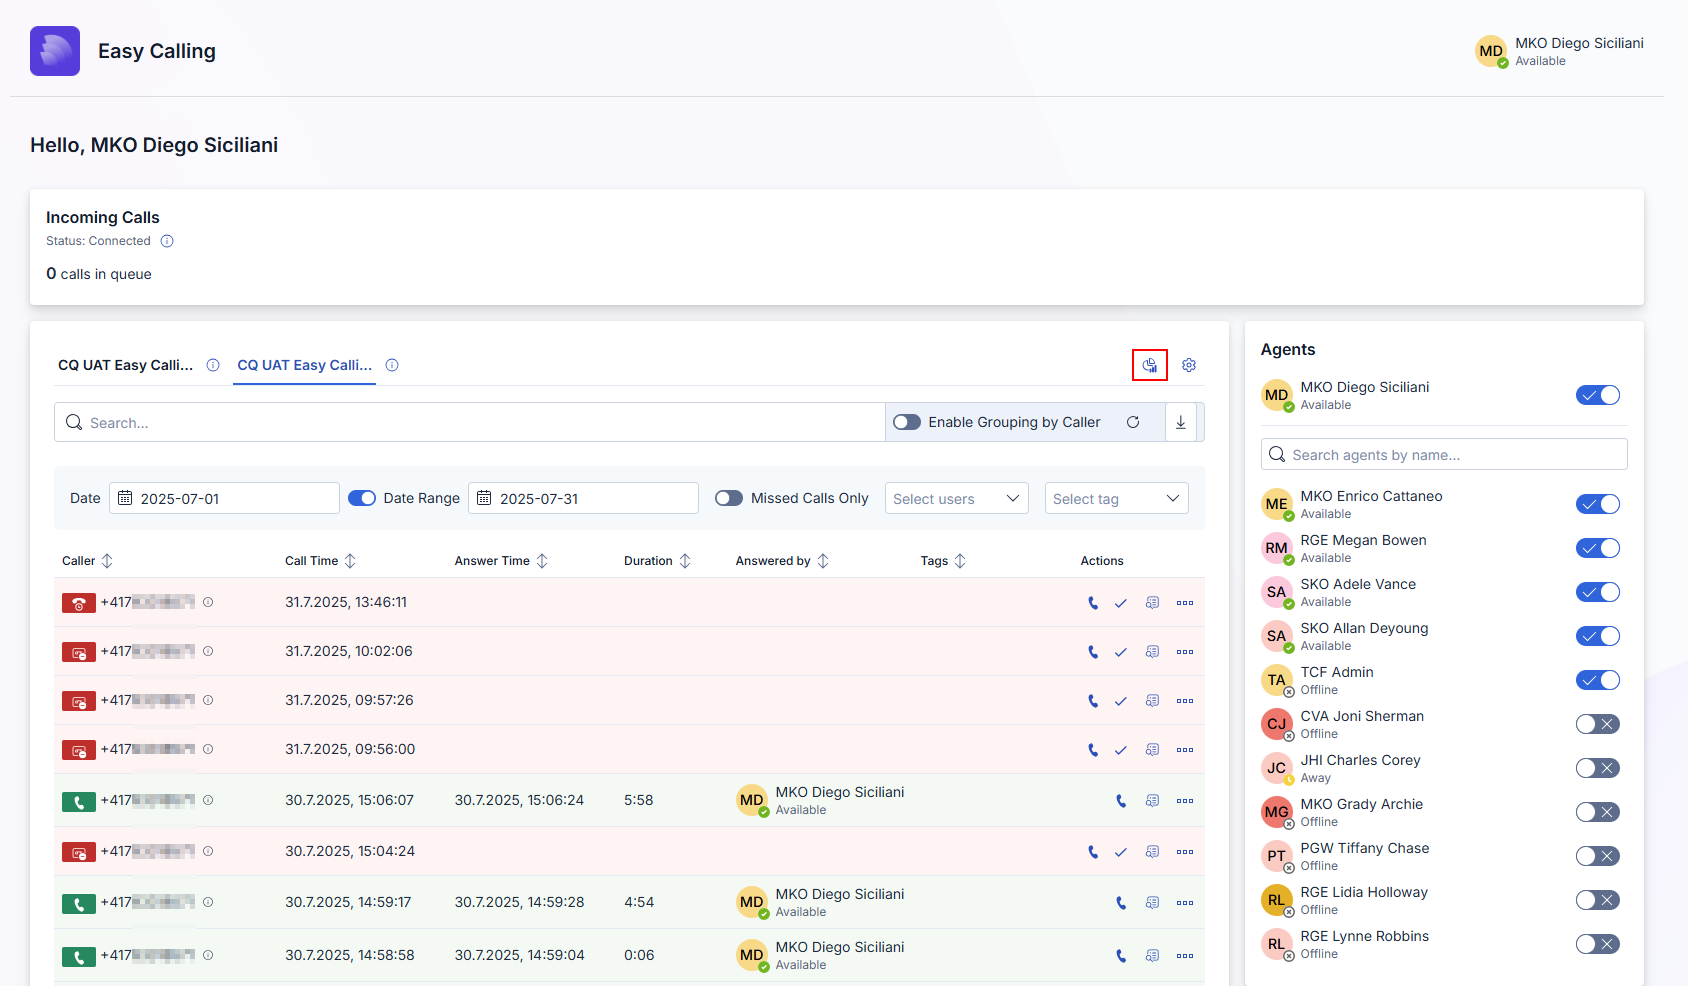Open call details transcript for first row
1688x986 pixels.
pyautogui.click(x=1152, y=602)
